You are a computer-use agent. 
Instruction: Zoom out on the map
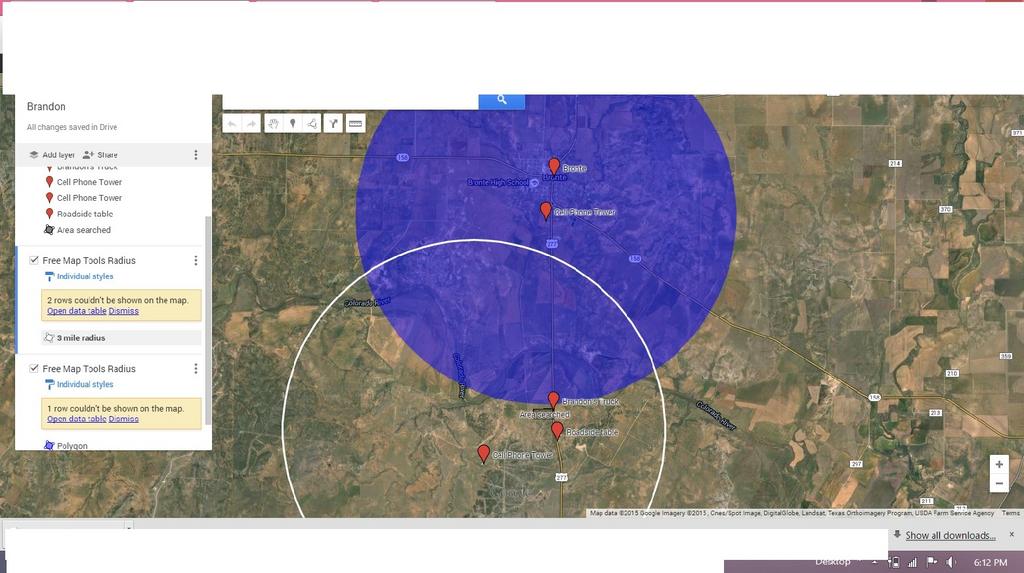998,484
